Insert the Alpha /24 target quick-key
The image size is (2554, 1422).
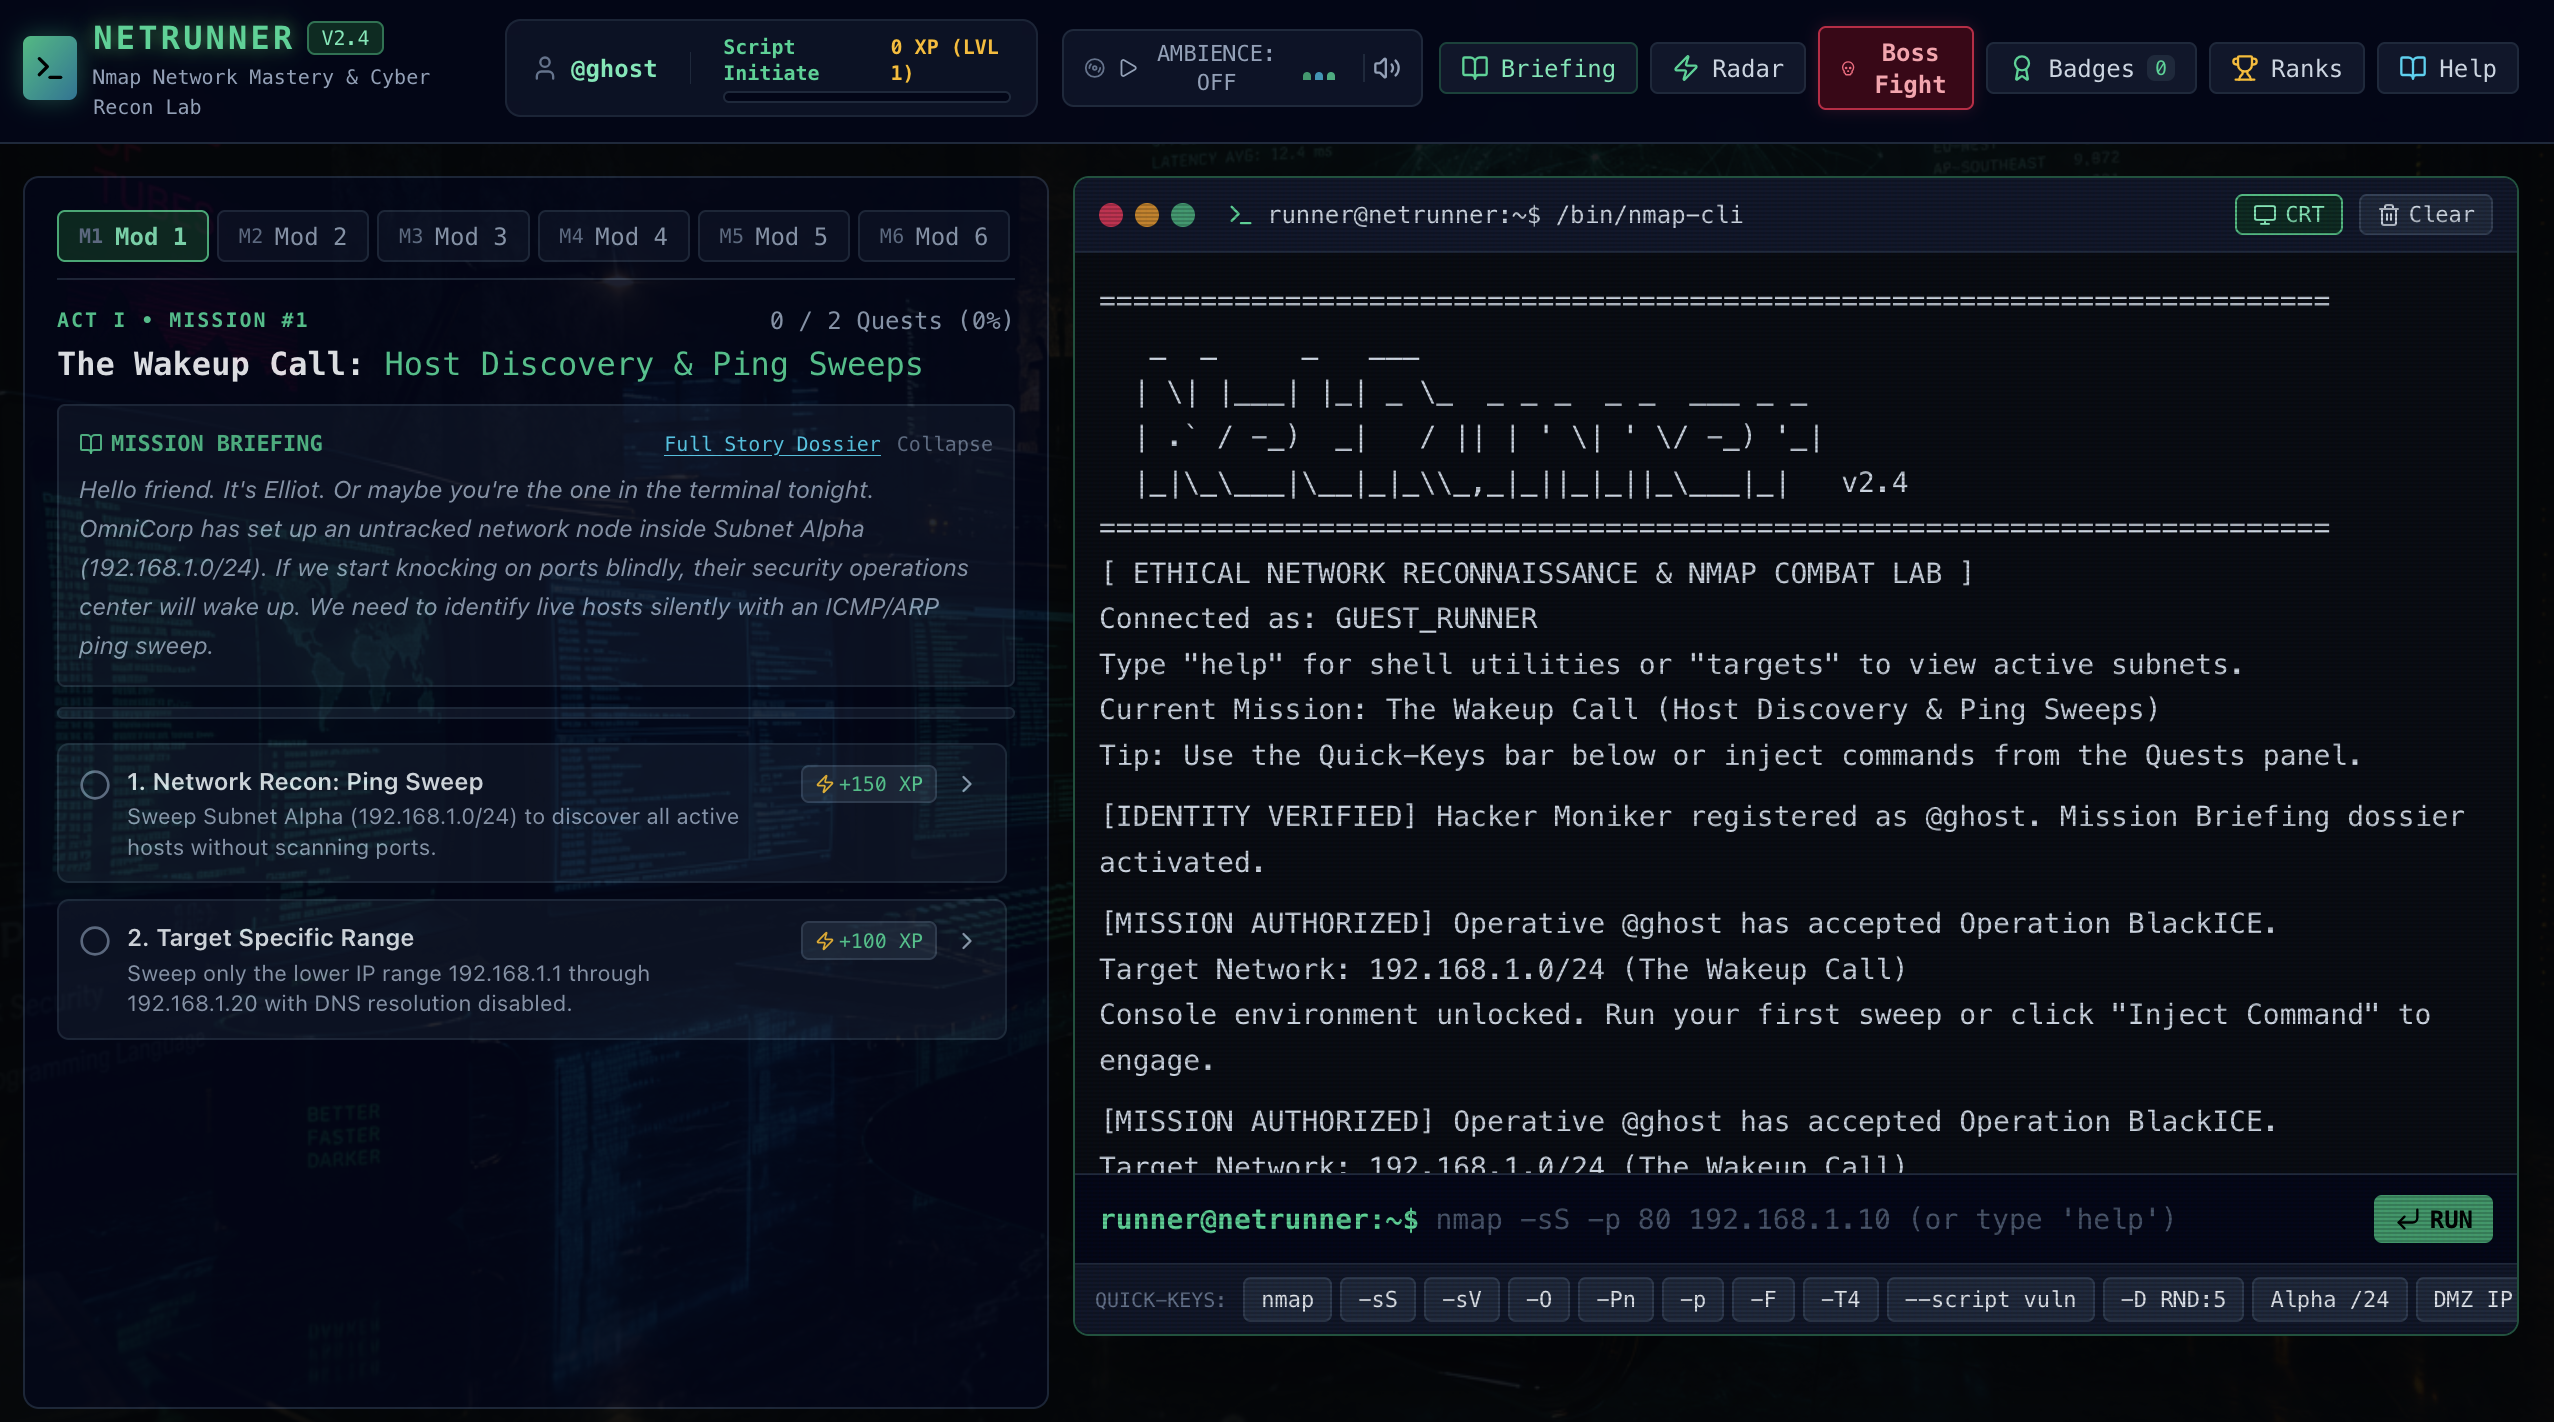pos(2329,1299)
